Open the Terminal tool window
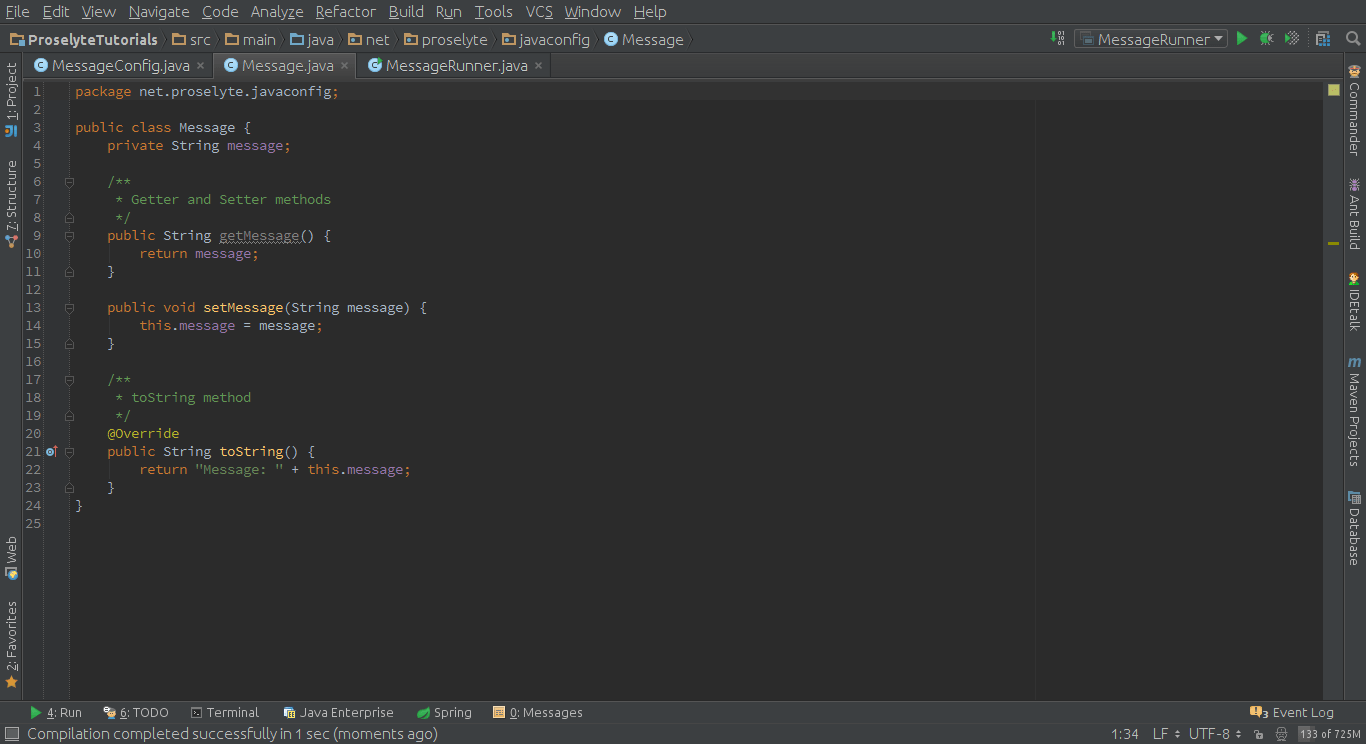This screenshot has height=744, width=1366. point(231,712)
